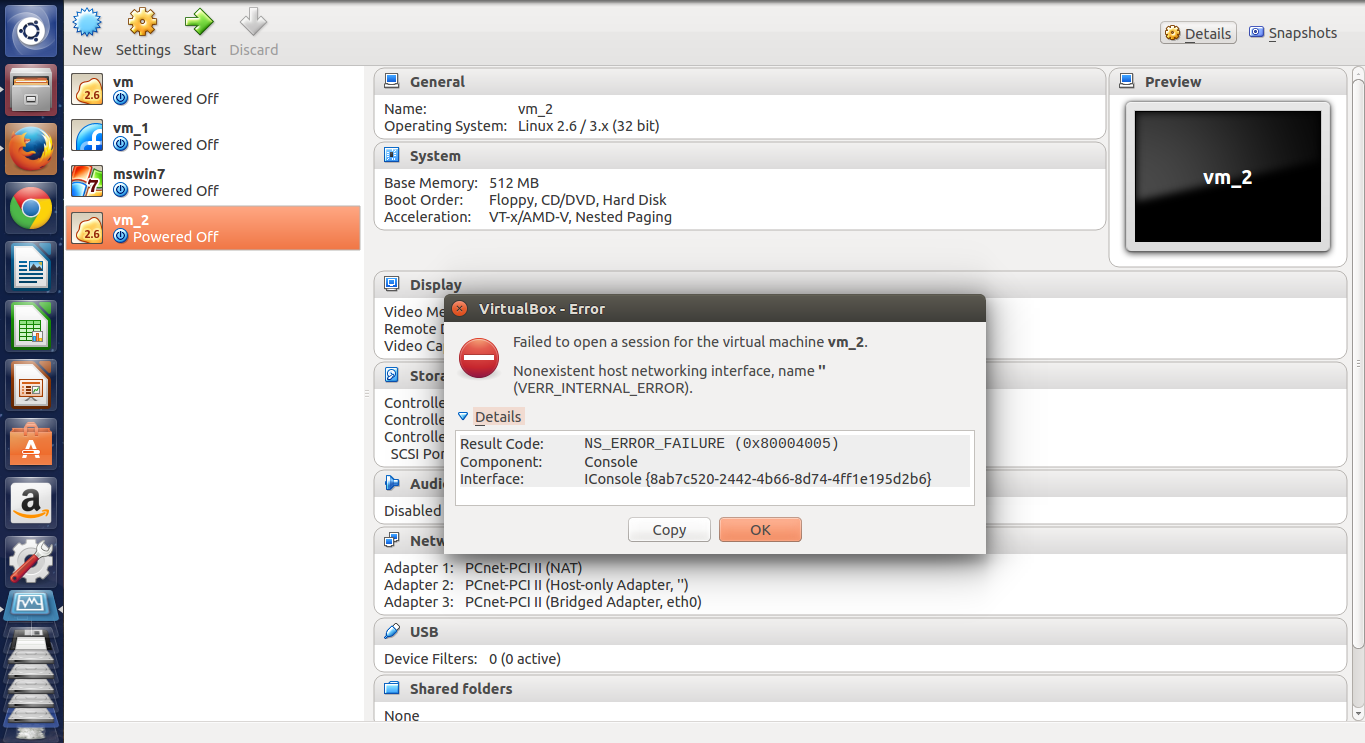Open the Ubuntu Dash launcher icon
1365x743 pixels.
(32, 30)
